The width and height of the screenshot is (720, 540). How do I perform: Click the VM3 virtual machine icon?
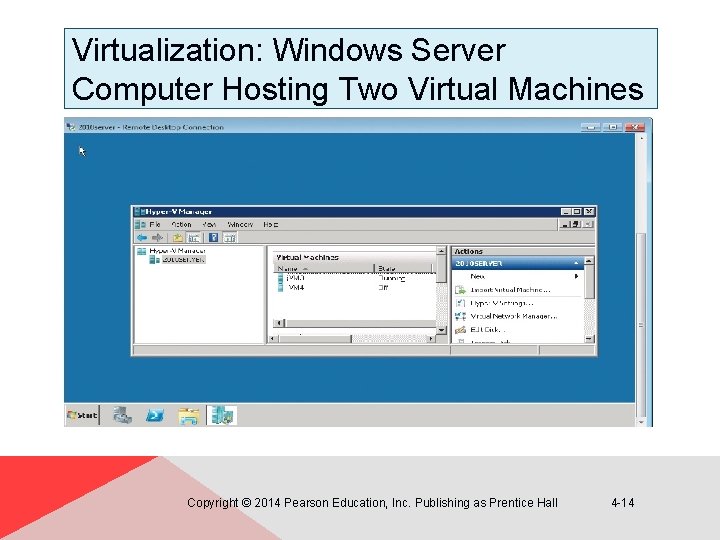coord(281,278)
